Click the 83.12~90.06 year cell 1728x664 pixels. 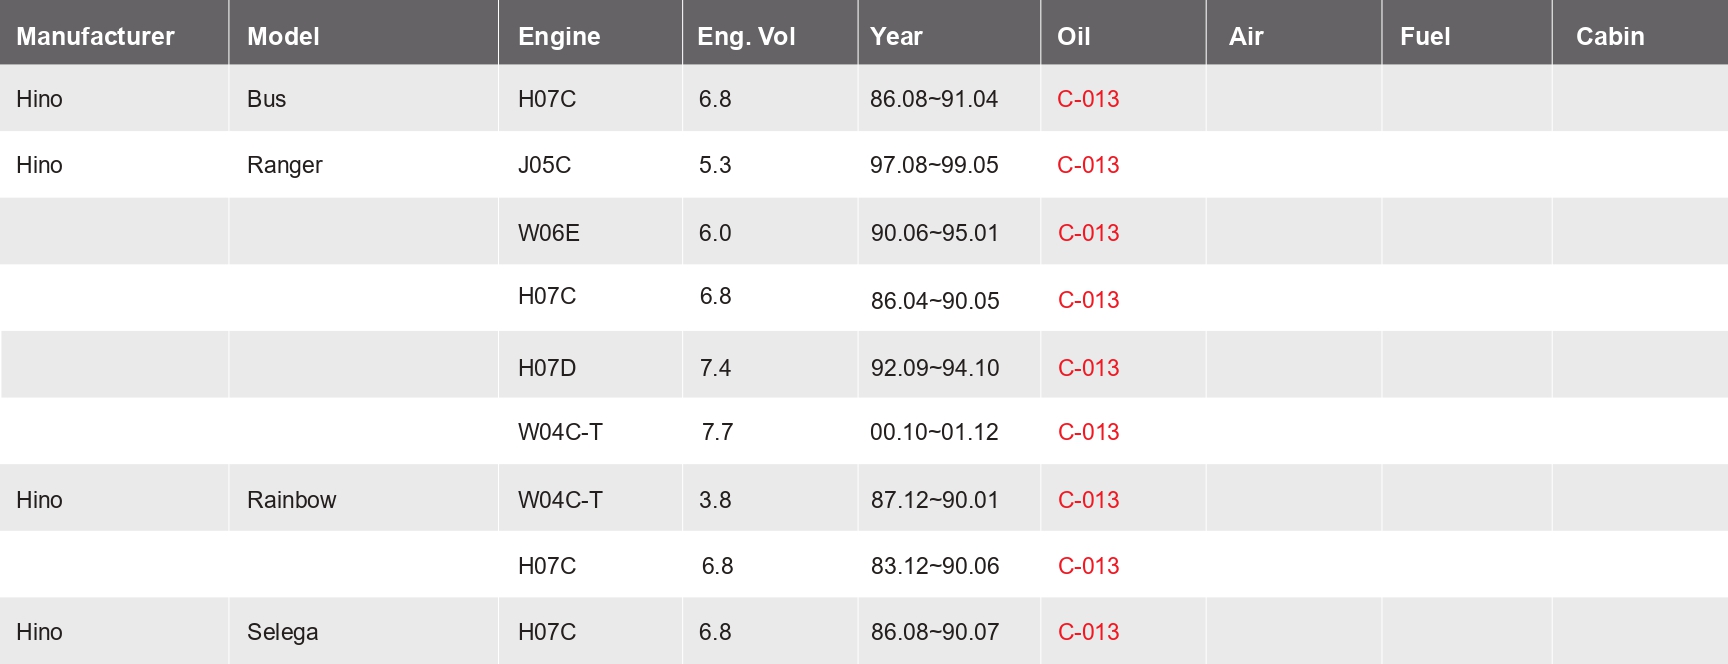[934, 566]
